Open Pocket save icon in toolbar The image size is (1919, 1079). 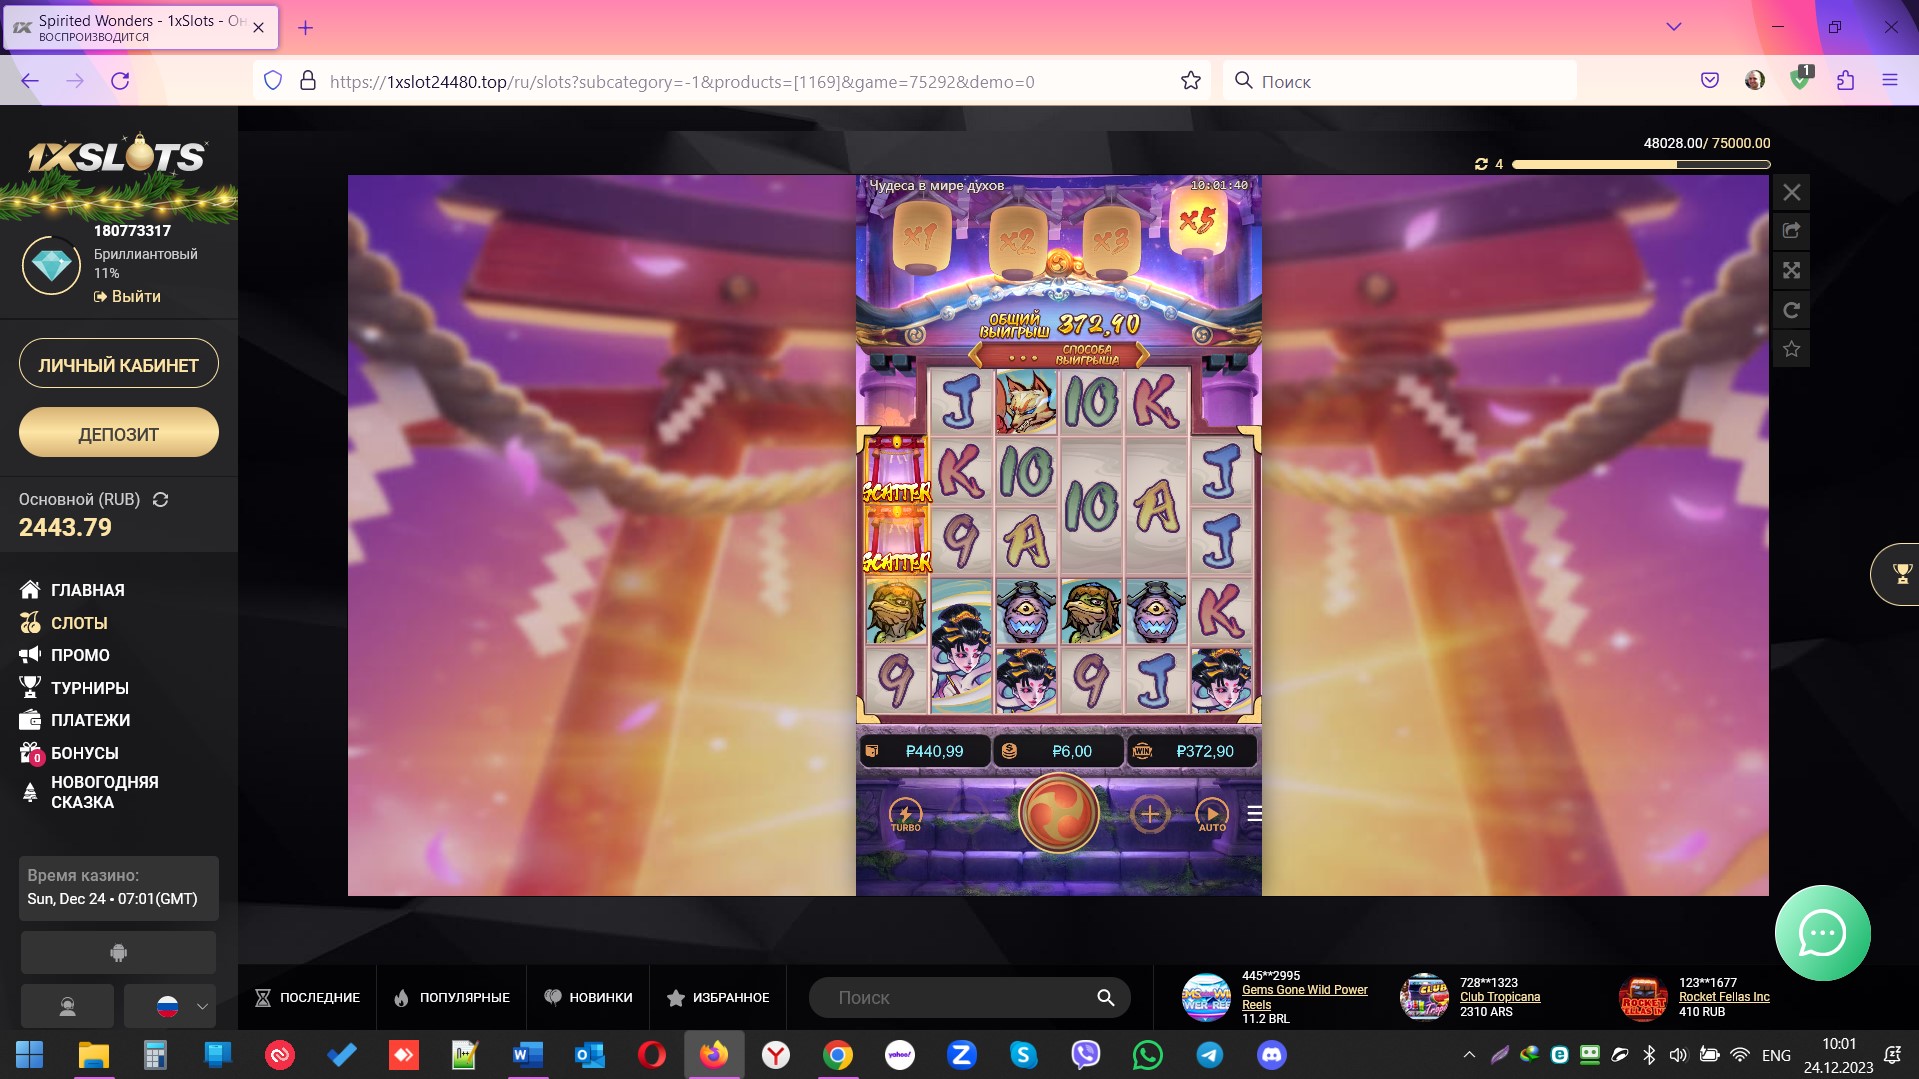[x=1710, y=81]
